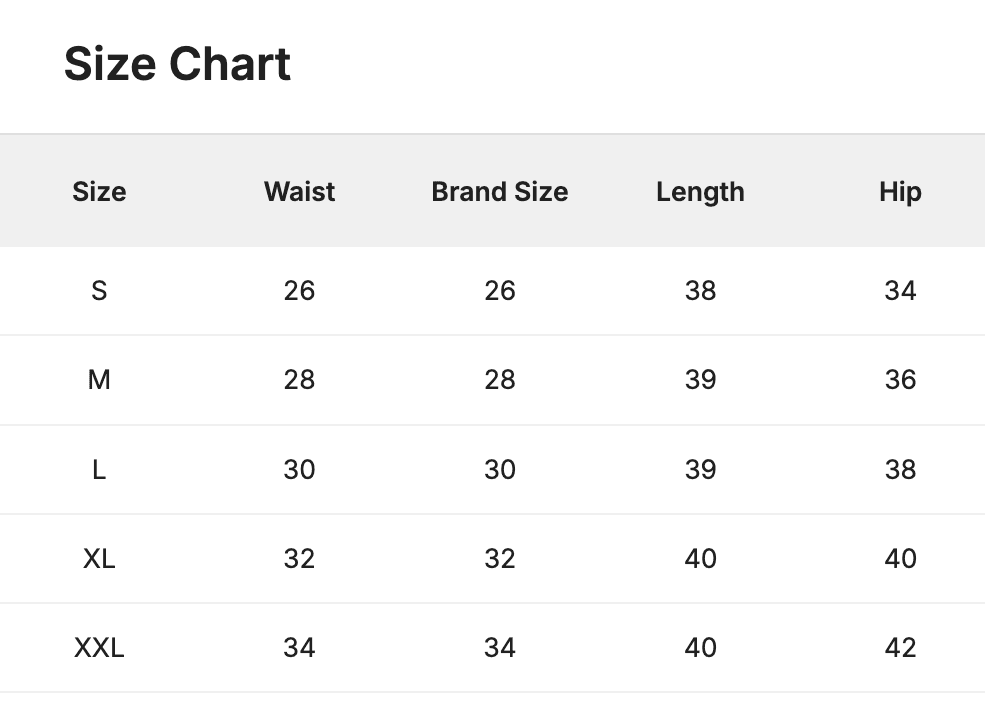985x720 pixels.
Task: Click the Size Chart heading
Action: click(177, 65)
